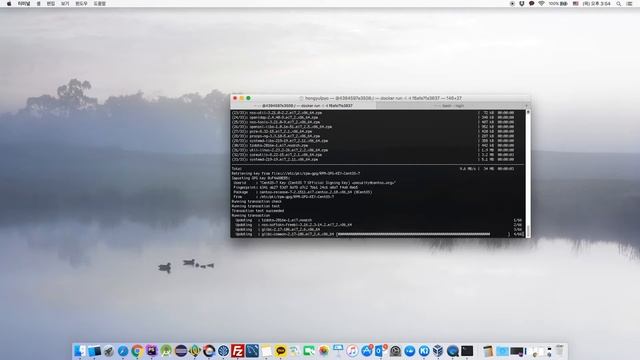Open the Notes app in dock
Screen dimensions: 640x360
(x=266, y=351)
